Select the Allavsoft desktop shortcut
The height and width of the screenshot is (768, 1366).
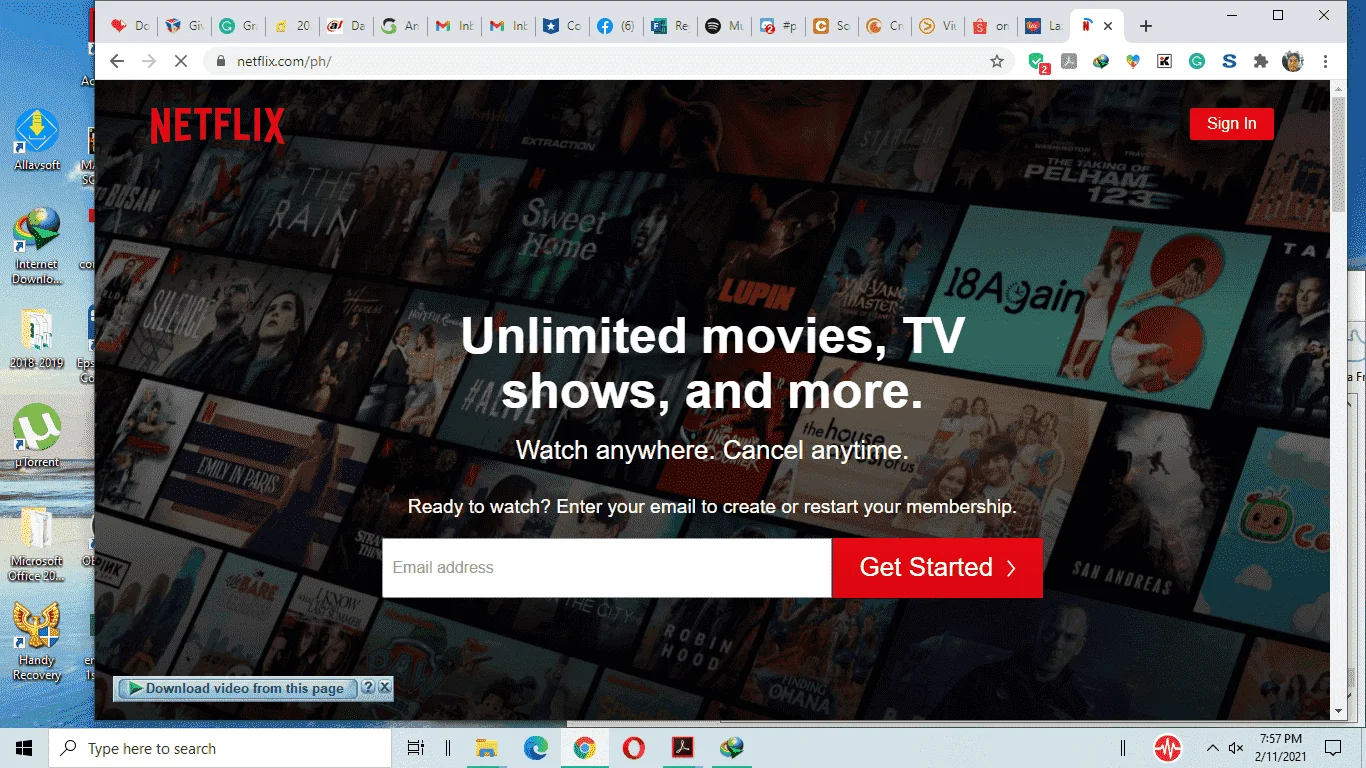[37, 140]
